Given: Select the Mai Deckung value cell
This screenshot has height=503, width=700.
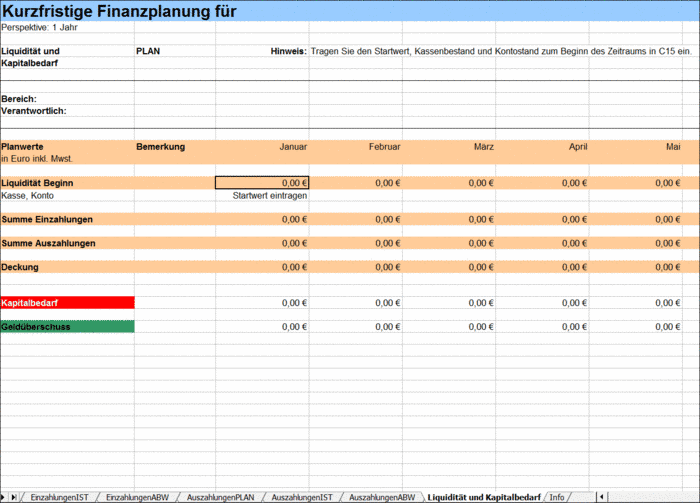Looking at the screenshot, I should pos(636,267).
